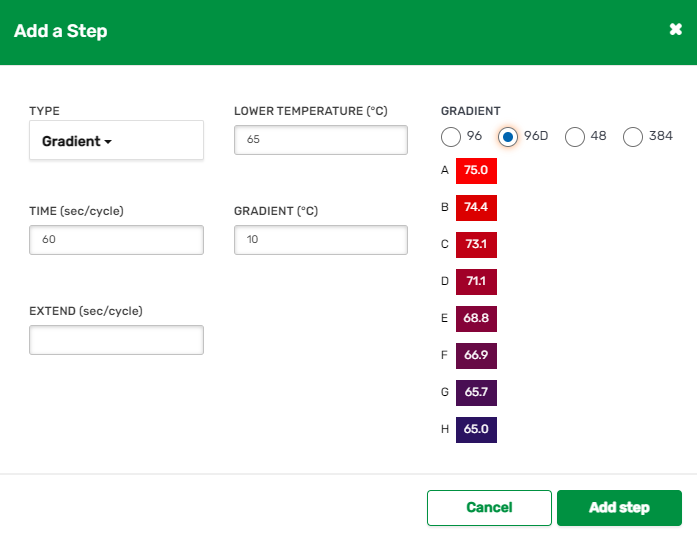Select the 96 gradient radio option
Image resolution: width=697 pixels, height=540 pixels.
pyautogui.click(x=451, y=137)
